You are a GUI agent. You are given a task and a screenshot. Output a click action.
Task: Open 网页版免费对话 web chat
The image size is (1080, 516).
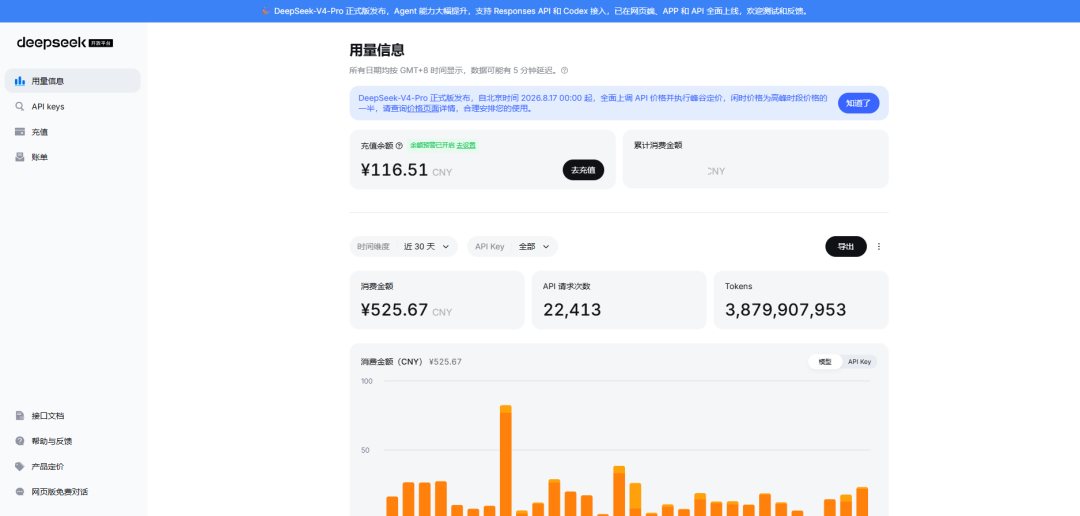[72, 492]
